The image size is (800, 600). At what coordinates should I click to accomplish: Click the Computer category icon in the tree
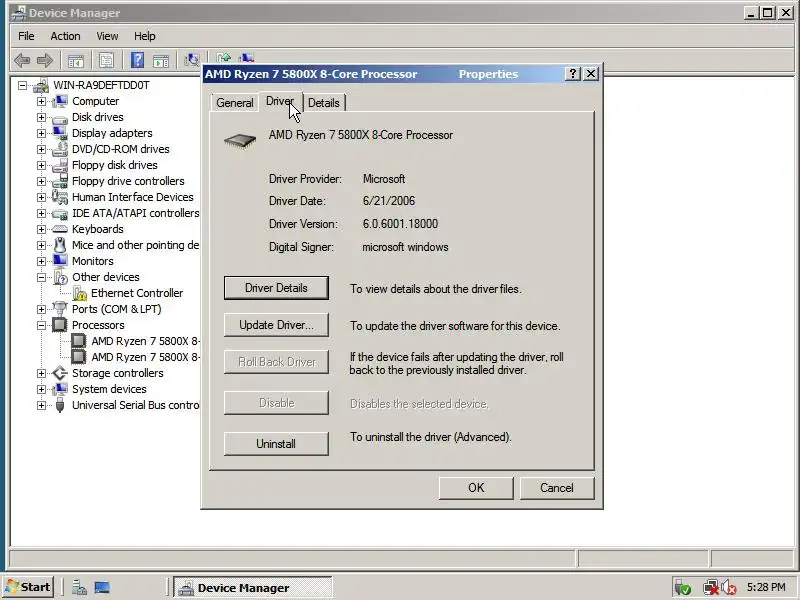[x=60, y=101]
